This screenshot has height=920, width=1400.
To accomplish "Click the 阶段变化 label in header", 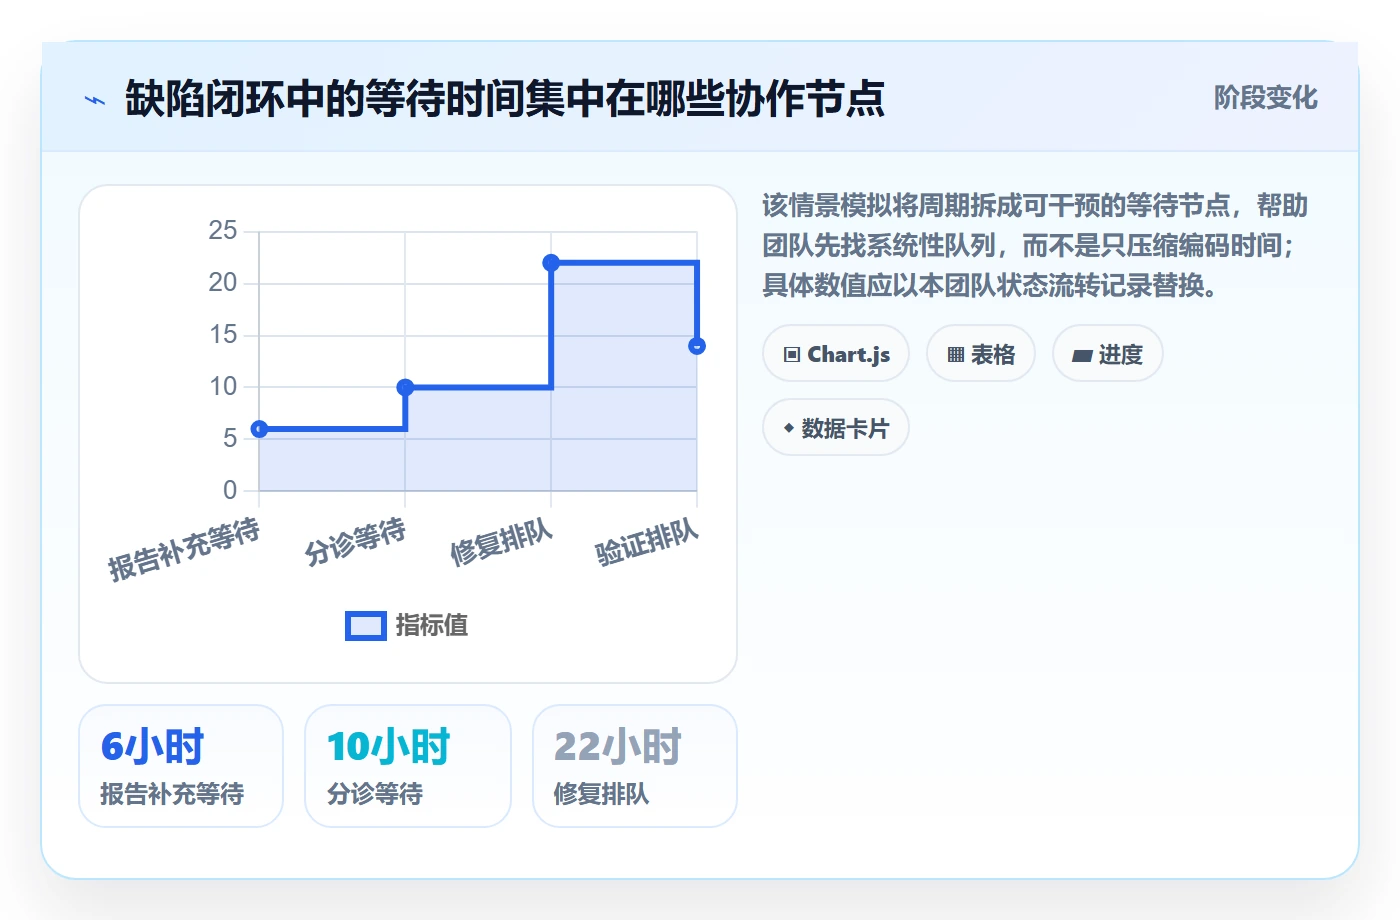I will point(1265,98).
